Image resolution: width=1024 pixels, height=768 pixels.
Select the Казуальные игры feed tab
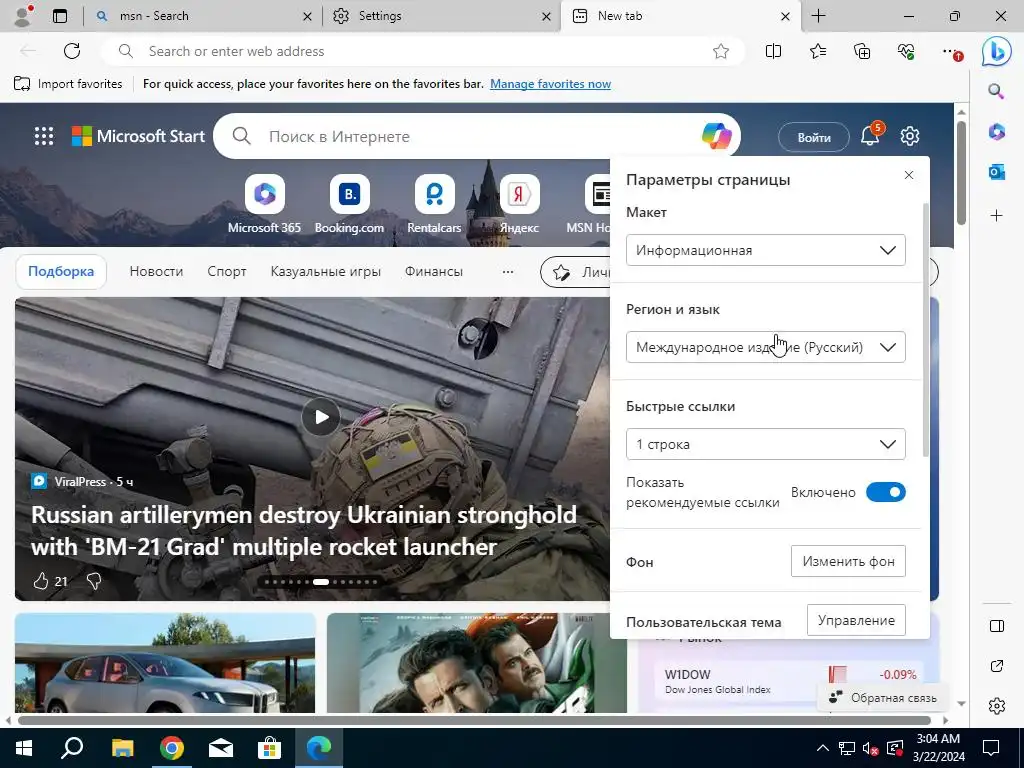(325, 272)
